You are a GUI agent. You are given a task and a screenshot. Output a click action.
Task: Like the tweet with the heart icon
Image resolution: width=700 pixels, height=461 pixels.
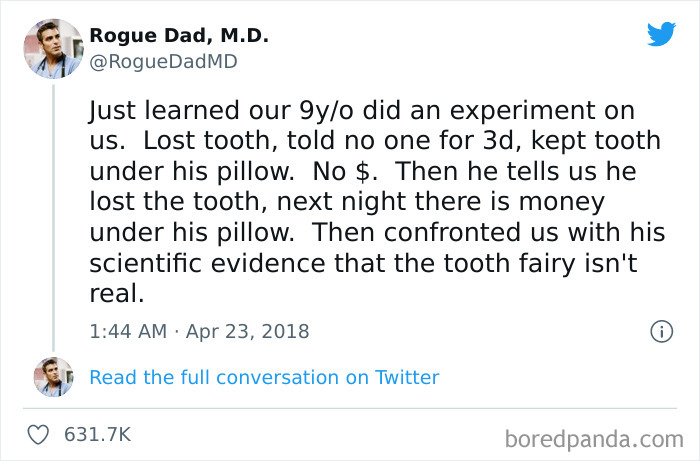40,435
